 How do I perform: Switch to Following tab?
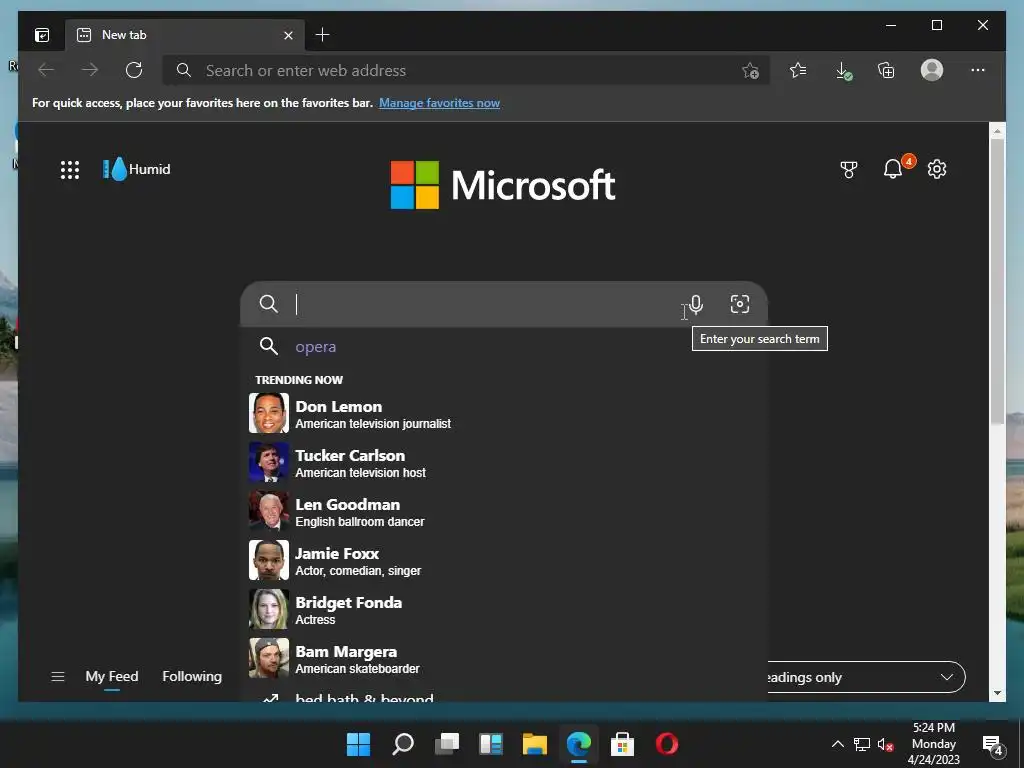point(192,677)
